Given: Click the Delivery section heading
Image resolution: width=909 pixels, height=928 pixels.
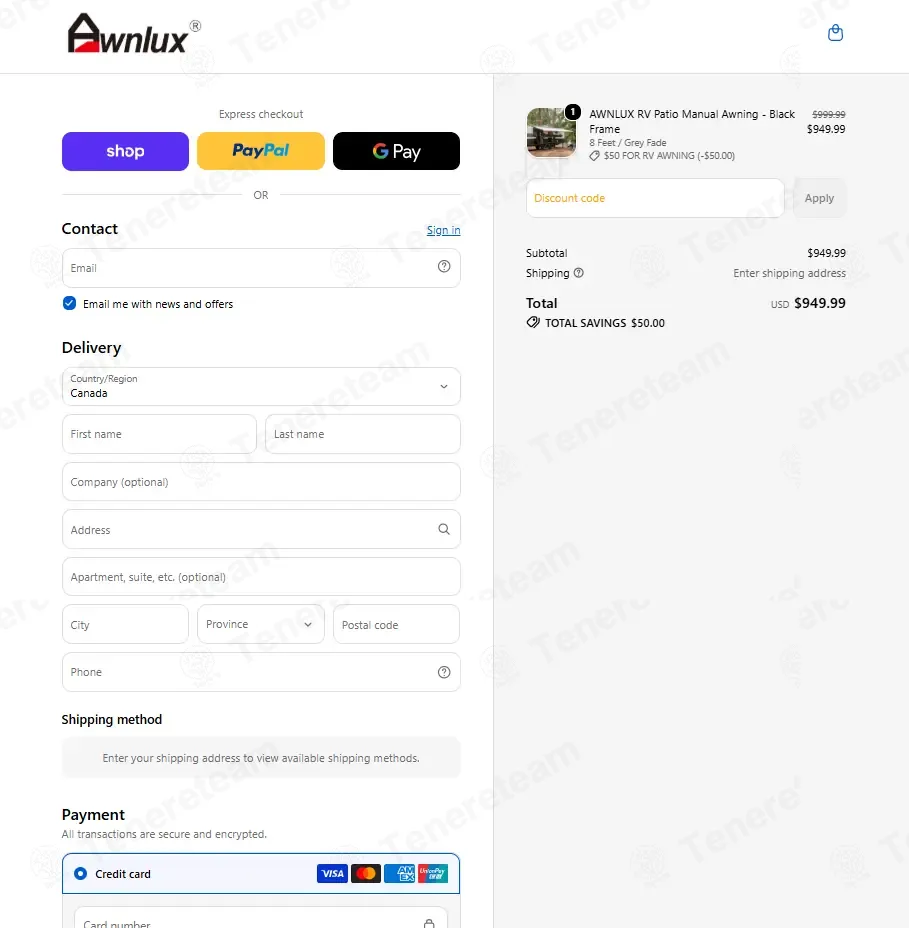Looking at the screenshot, I should point(92,347).
